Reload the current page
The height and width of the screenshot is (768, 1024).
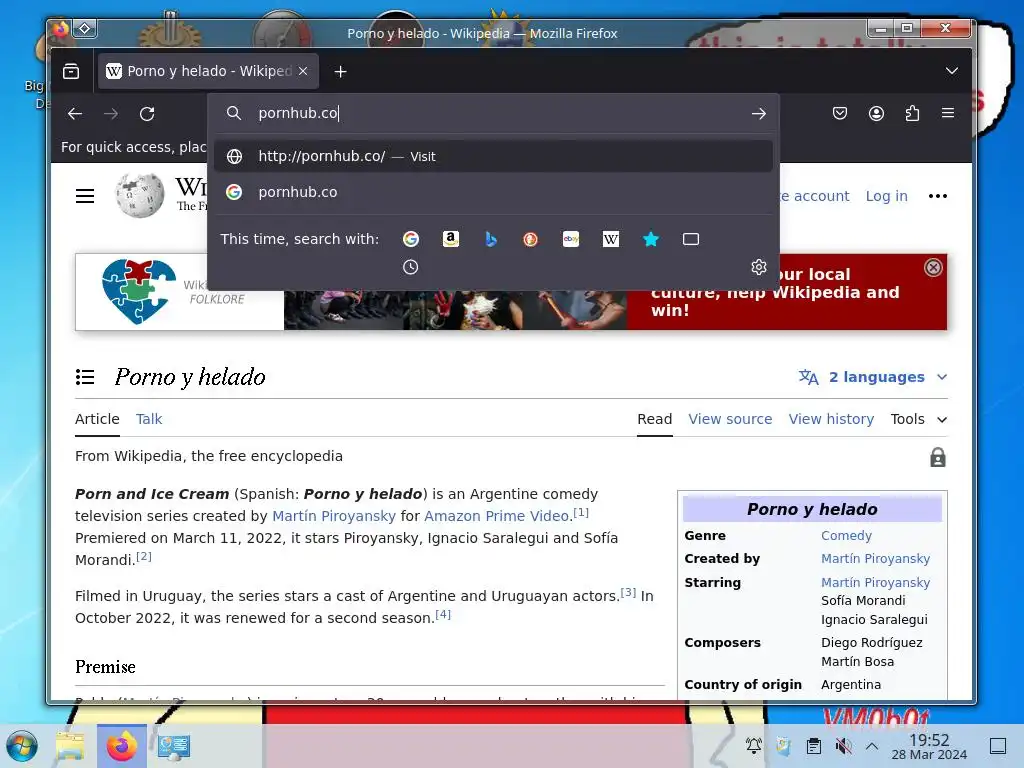[147, 114]
